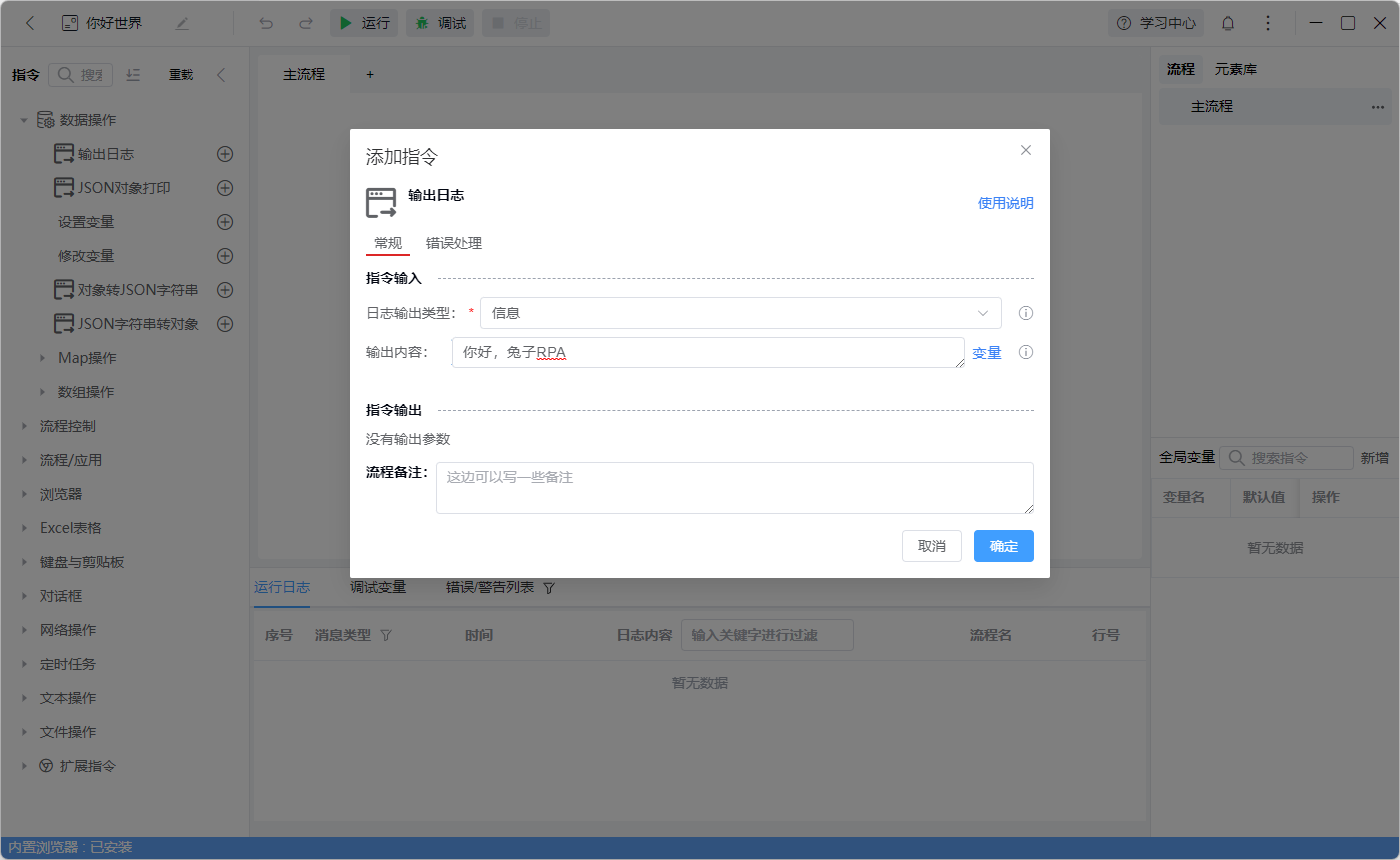This screenshot has height=860, width=1400.
Task: Expand the Excel表格 category
Action: click(24, 528)
